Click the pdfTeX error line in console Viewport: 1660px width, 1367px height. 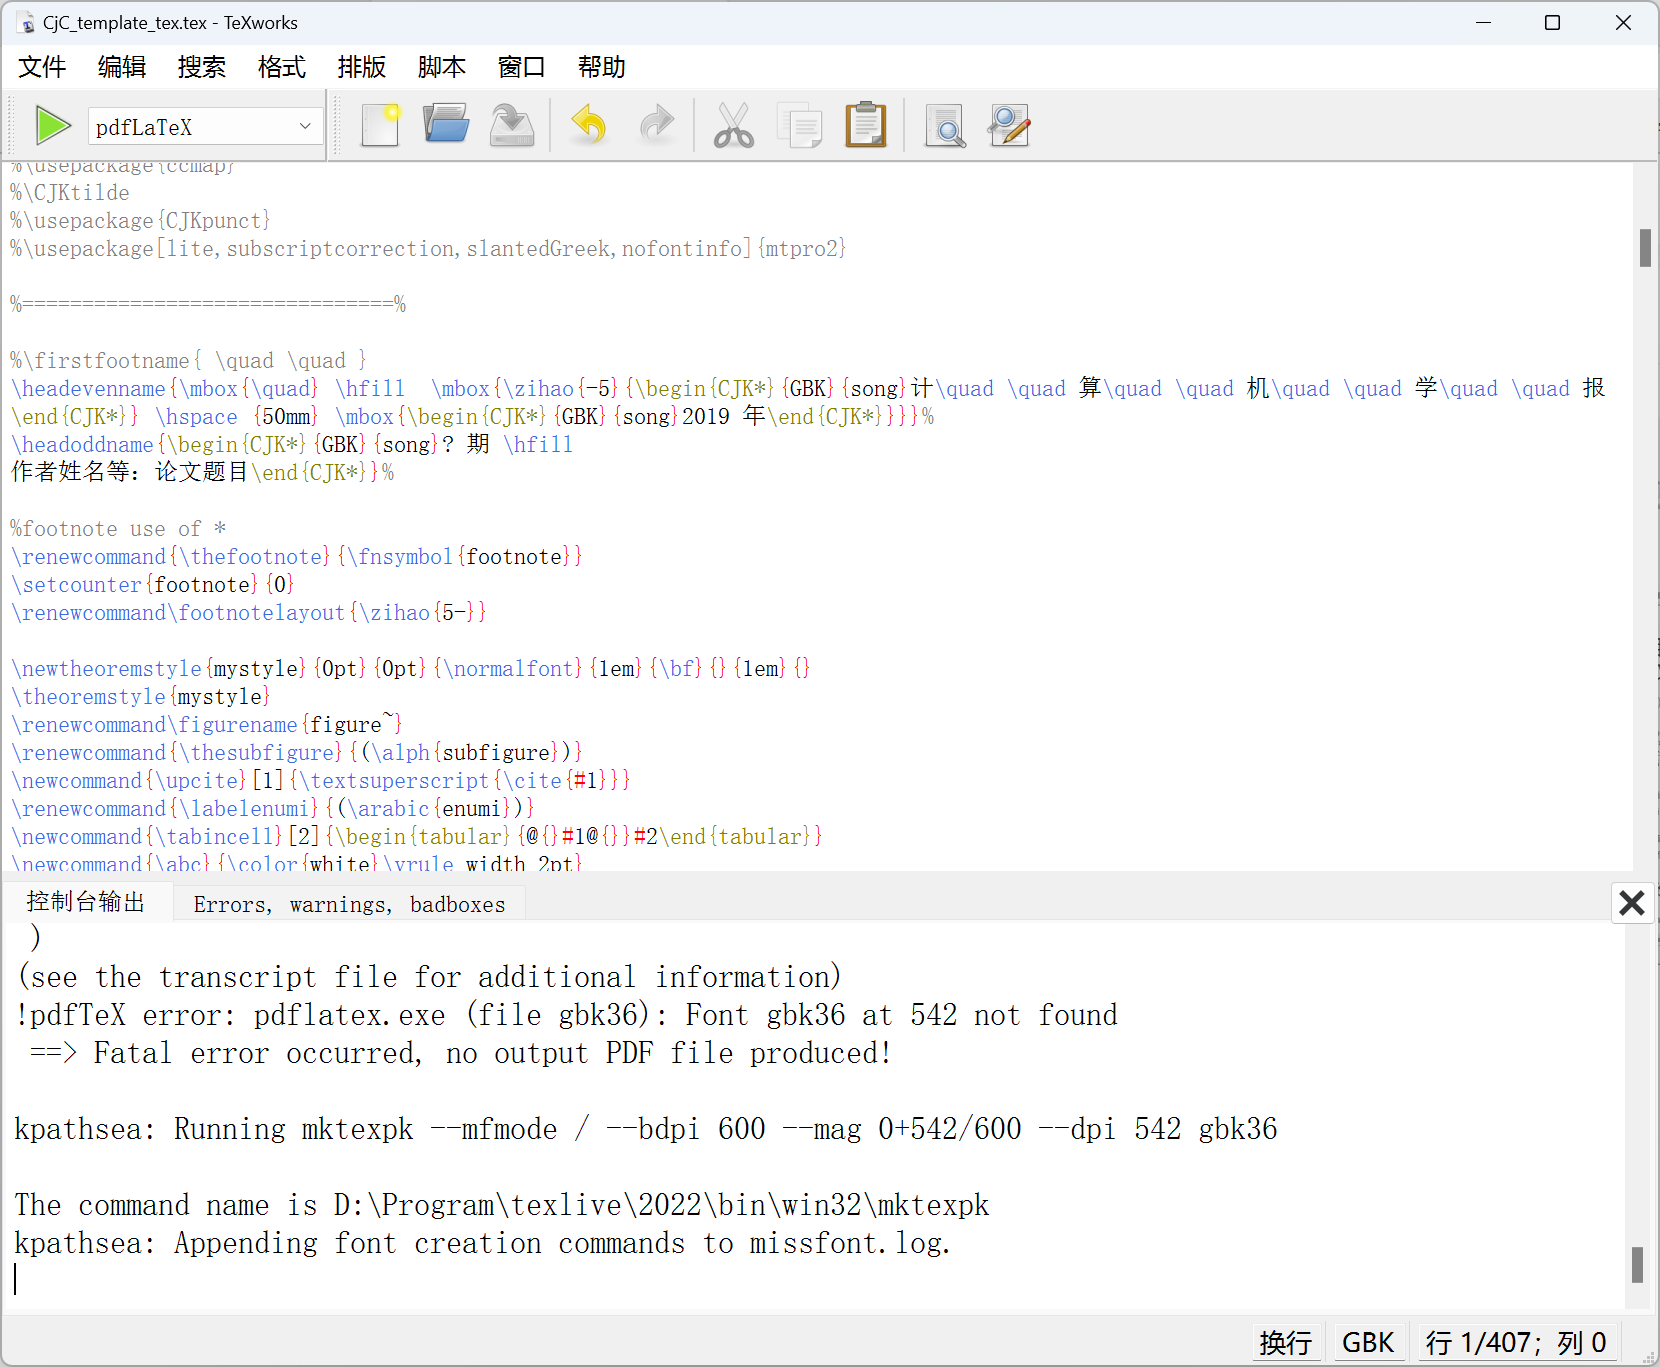click(566, 1015)
